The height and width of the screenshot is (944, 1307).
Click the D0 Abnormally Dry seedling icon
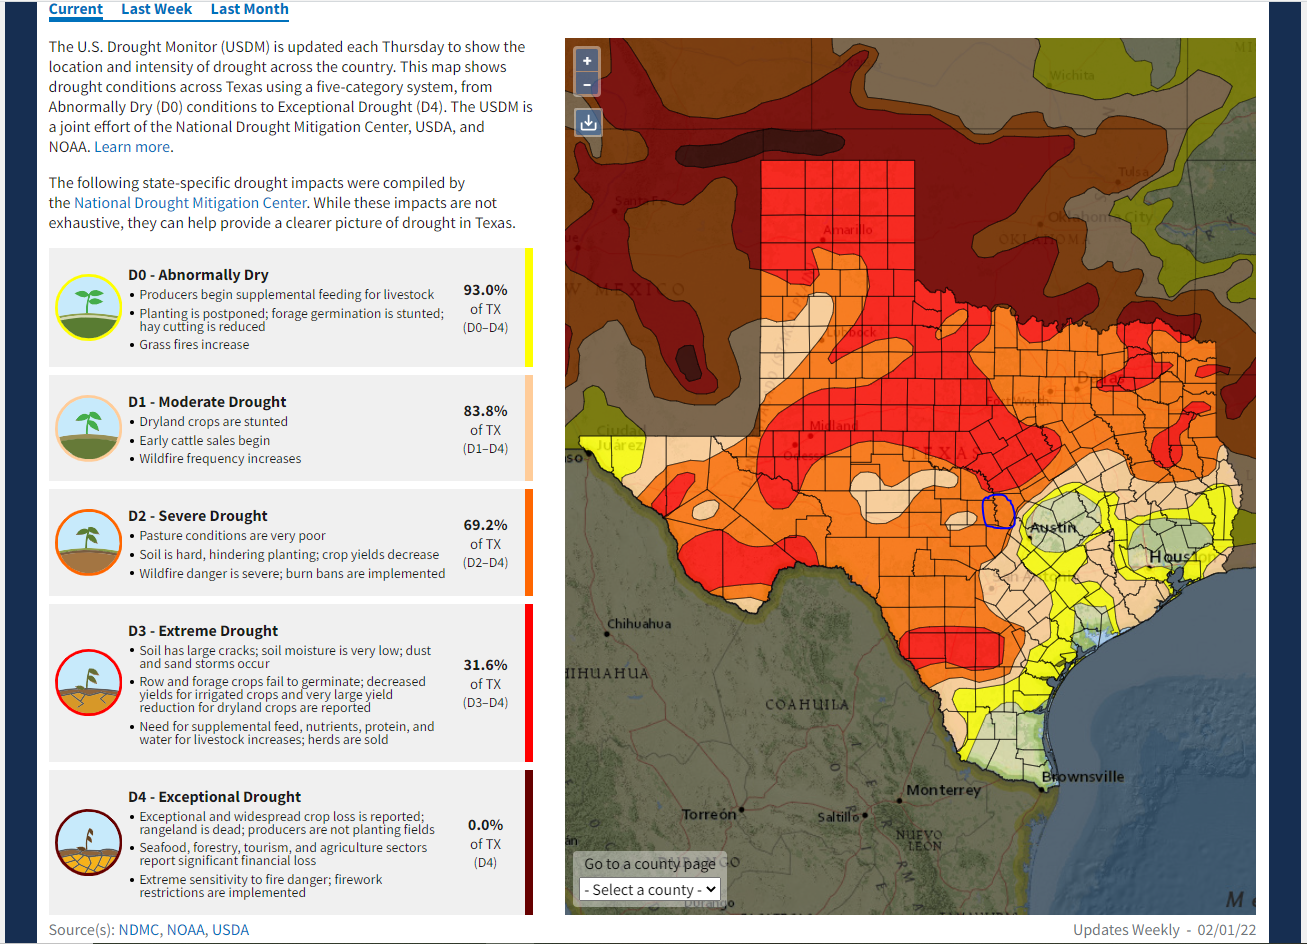tap(88, 307)
